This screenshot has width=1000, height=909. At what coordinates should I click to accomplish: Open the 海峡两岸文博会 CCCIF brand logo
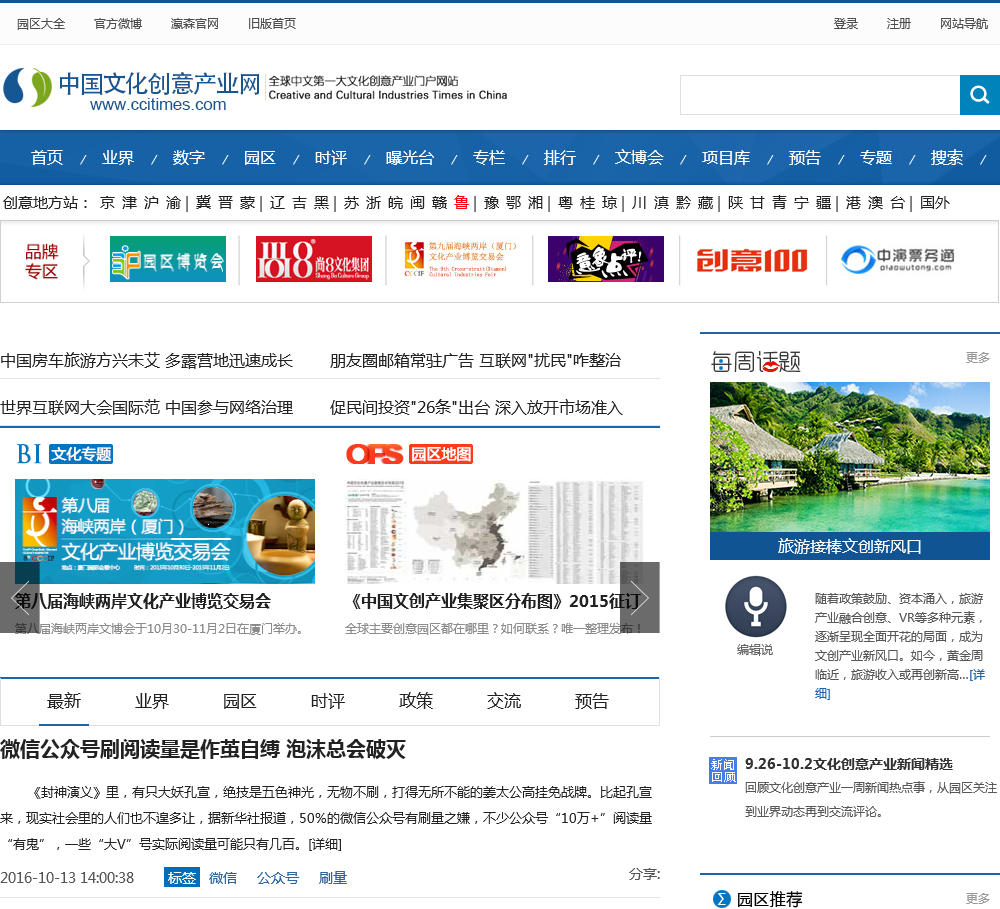pos(460,259)
